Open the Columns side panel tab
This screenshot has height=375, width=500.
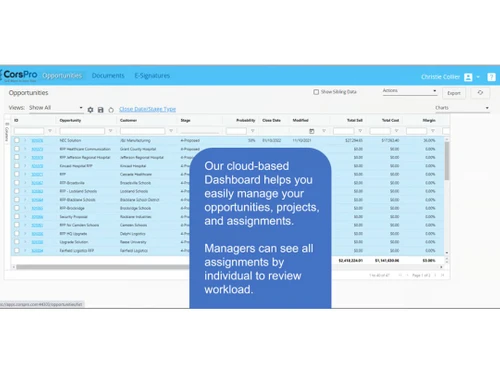(x=7, y=132)
